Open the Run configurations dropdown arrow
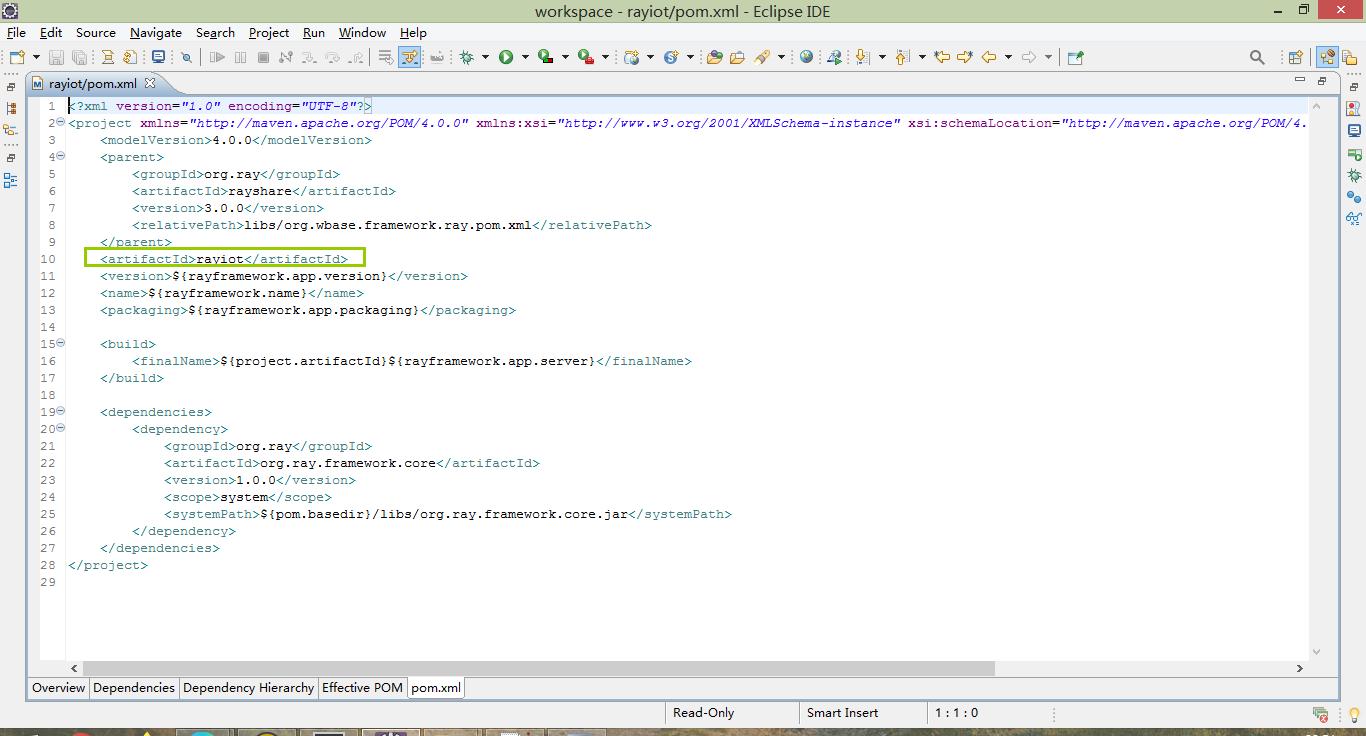 (x=524, y=57)
